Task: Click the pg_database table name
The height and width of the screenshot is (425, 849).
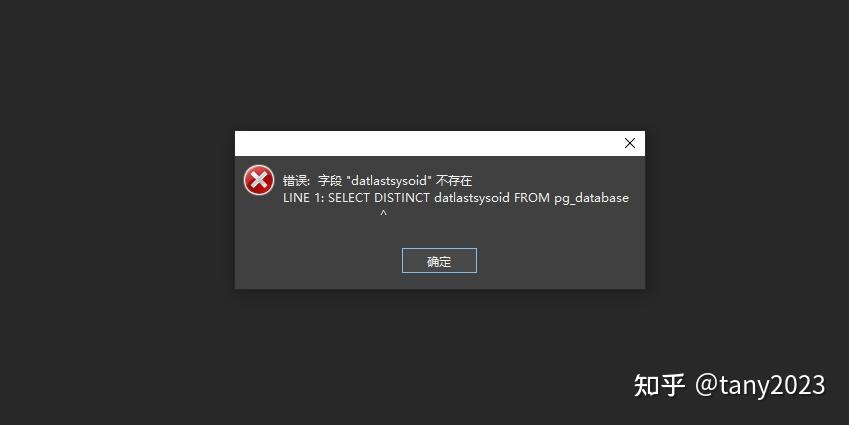Action: point(591,198)
